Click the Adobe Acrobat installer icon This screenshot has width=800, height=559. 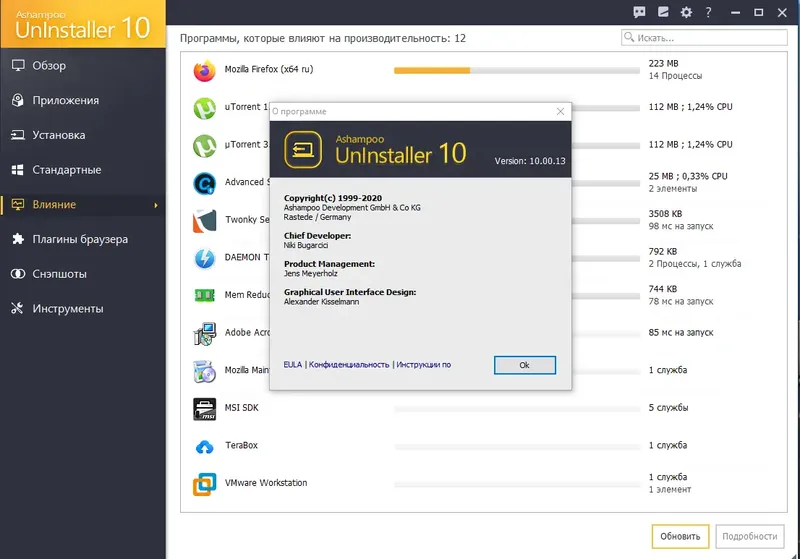click(205, 334)
